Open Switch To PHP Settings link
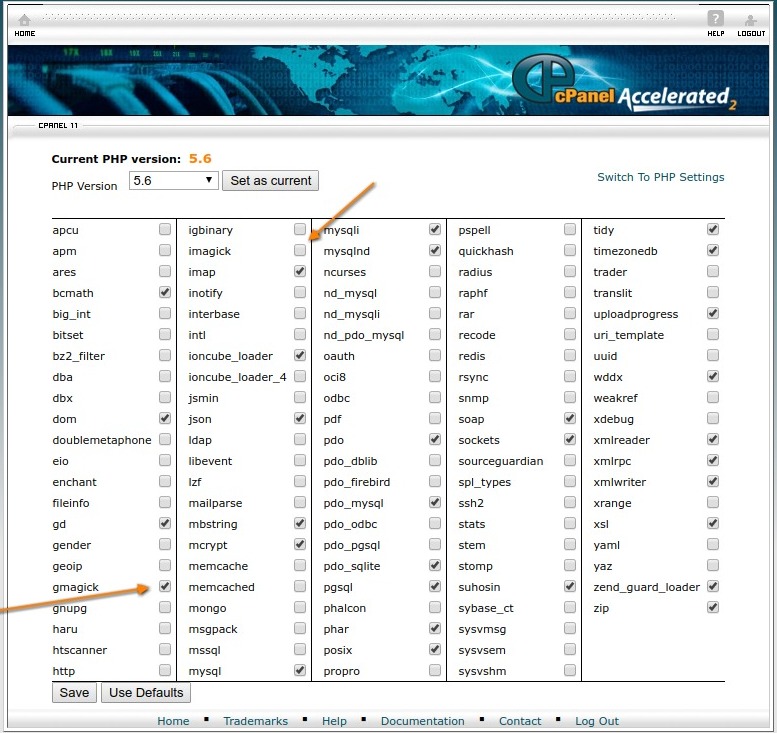Image resolution: width=777 pixels, height=733 pixels. pyautogui.click(x=661, y=177)
